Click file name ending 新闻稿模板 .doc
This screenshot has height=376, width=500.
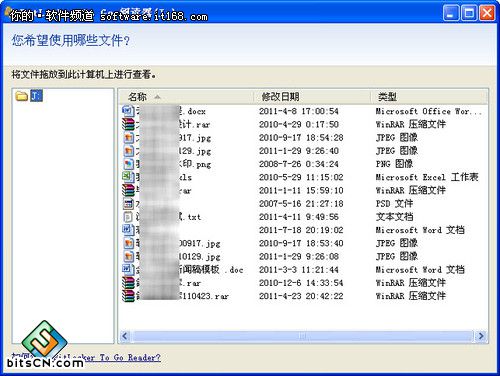(x=190, y=270)
